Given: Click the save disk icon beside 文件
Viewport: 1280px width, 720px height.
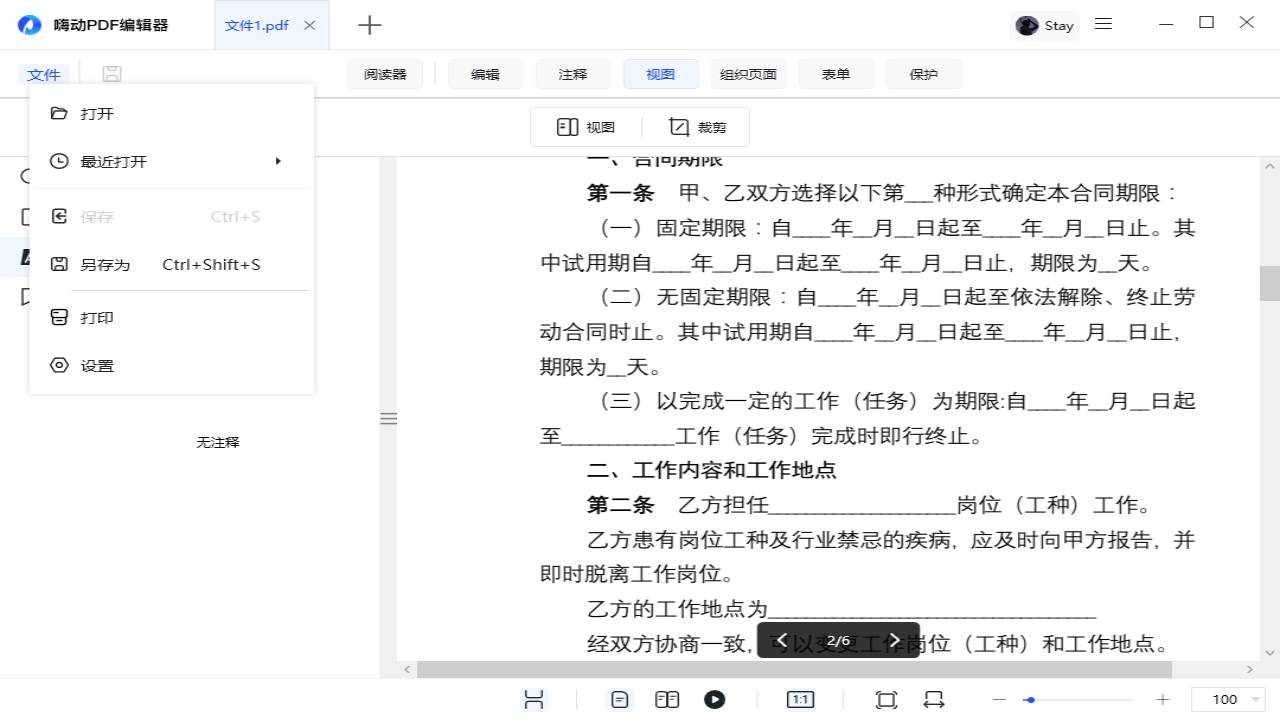Looking at the screenshot, I should click(112, 74).
